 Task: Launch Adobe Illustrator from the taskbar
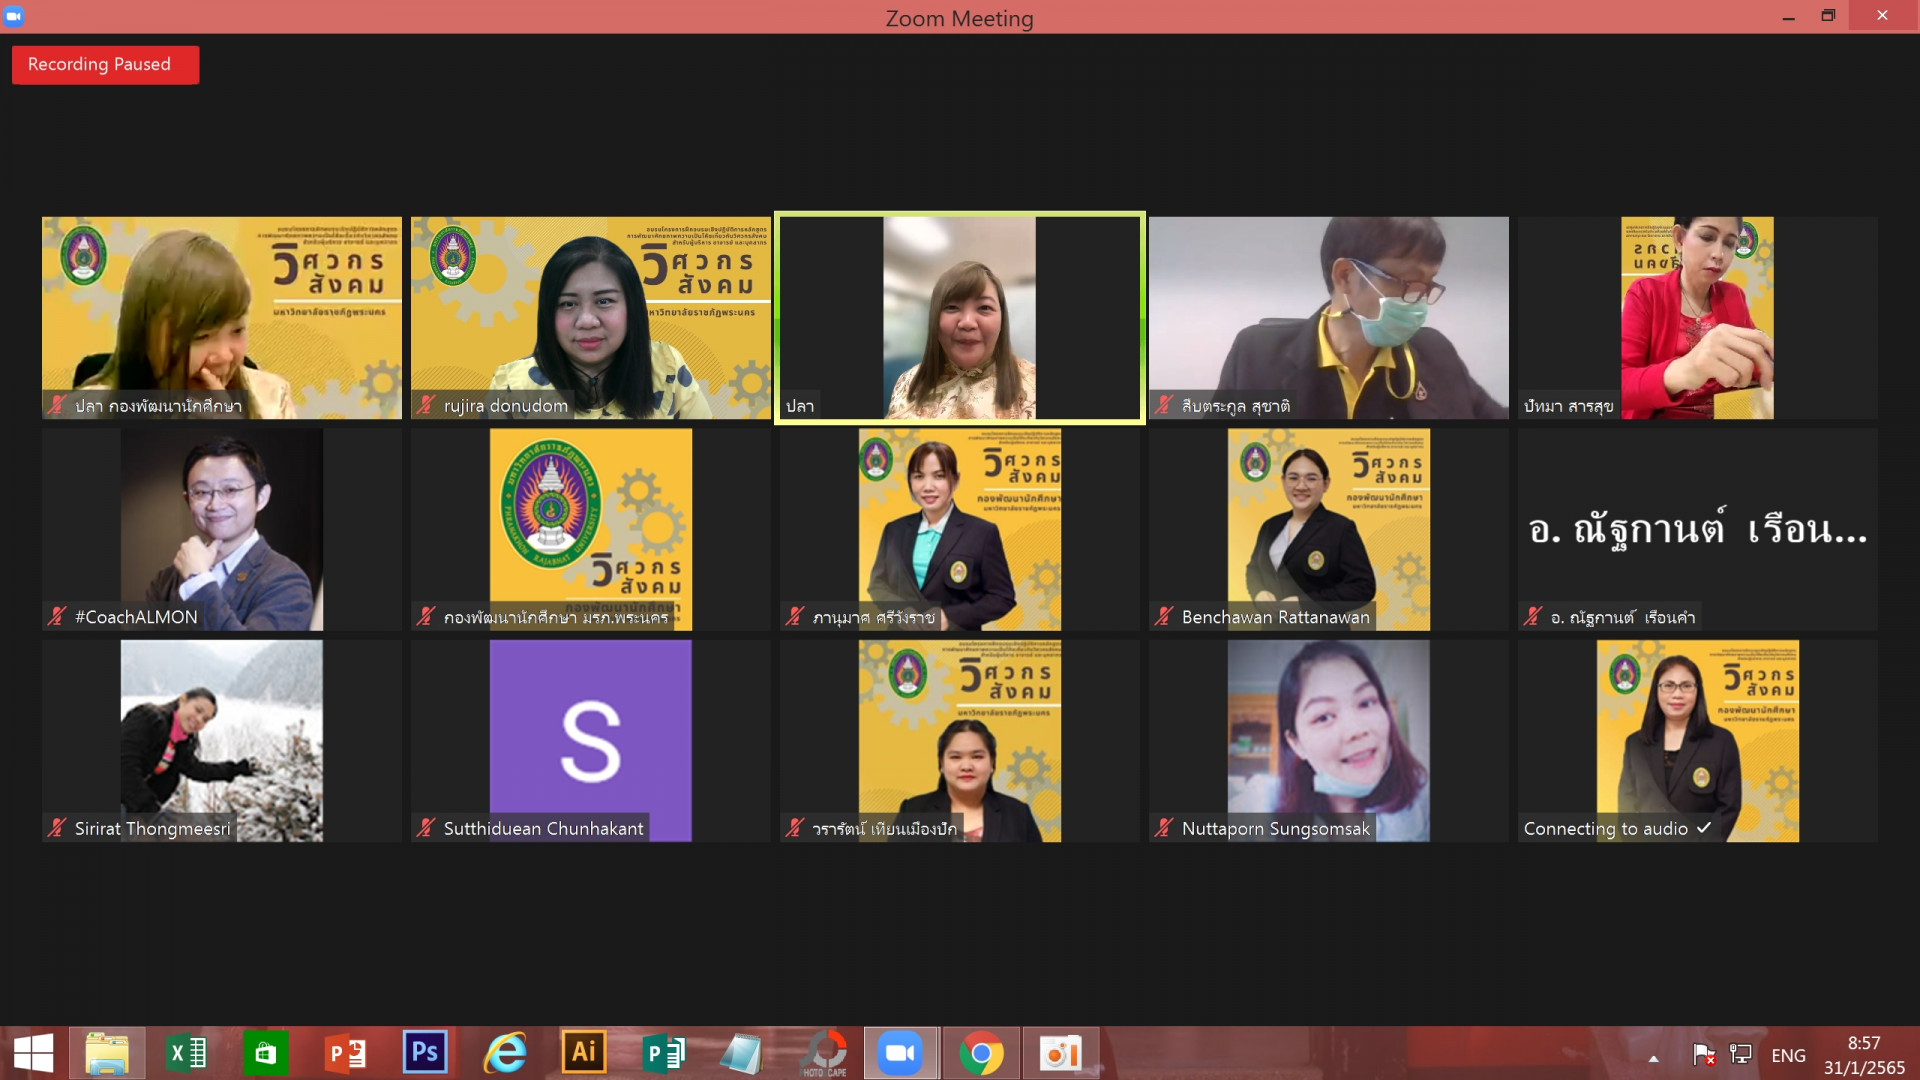(584, 1053)
